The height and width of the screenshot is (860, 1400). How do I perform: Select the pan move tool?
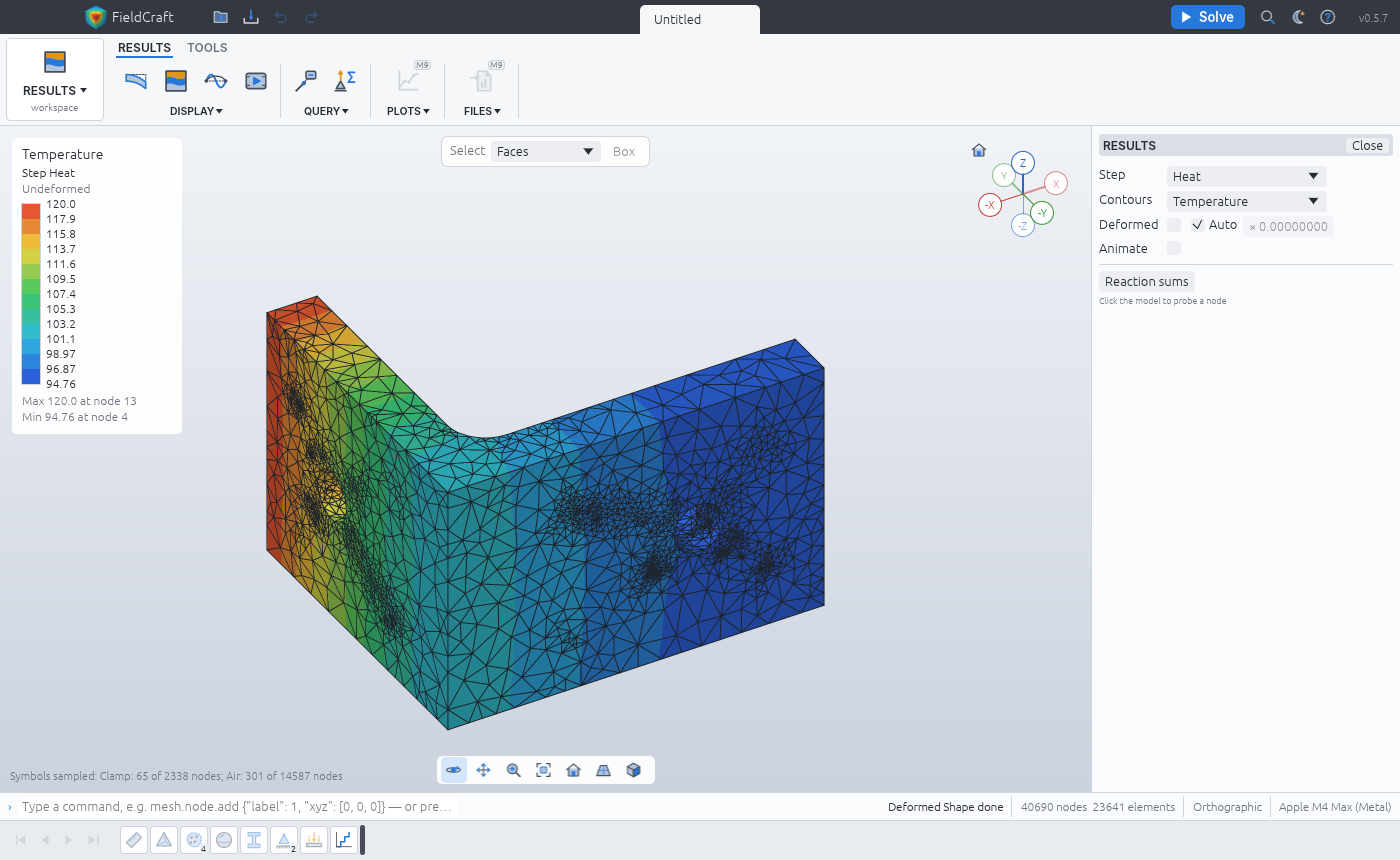[484, 770]
